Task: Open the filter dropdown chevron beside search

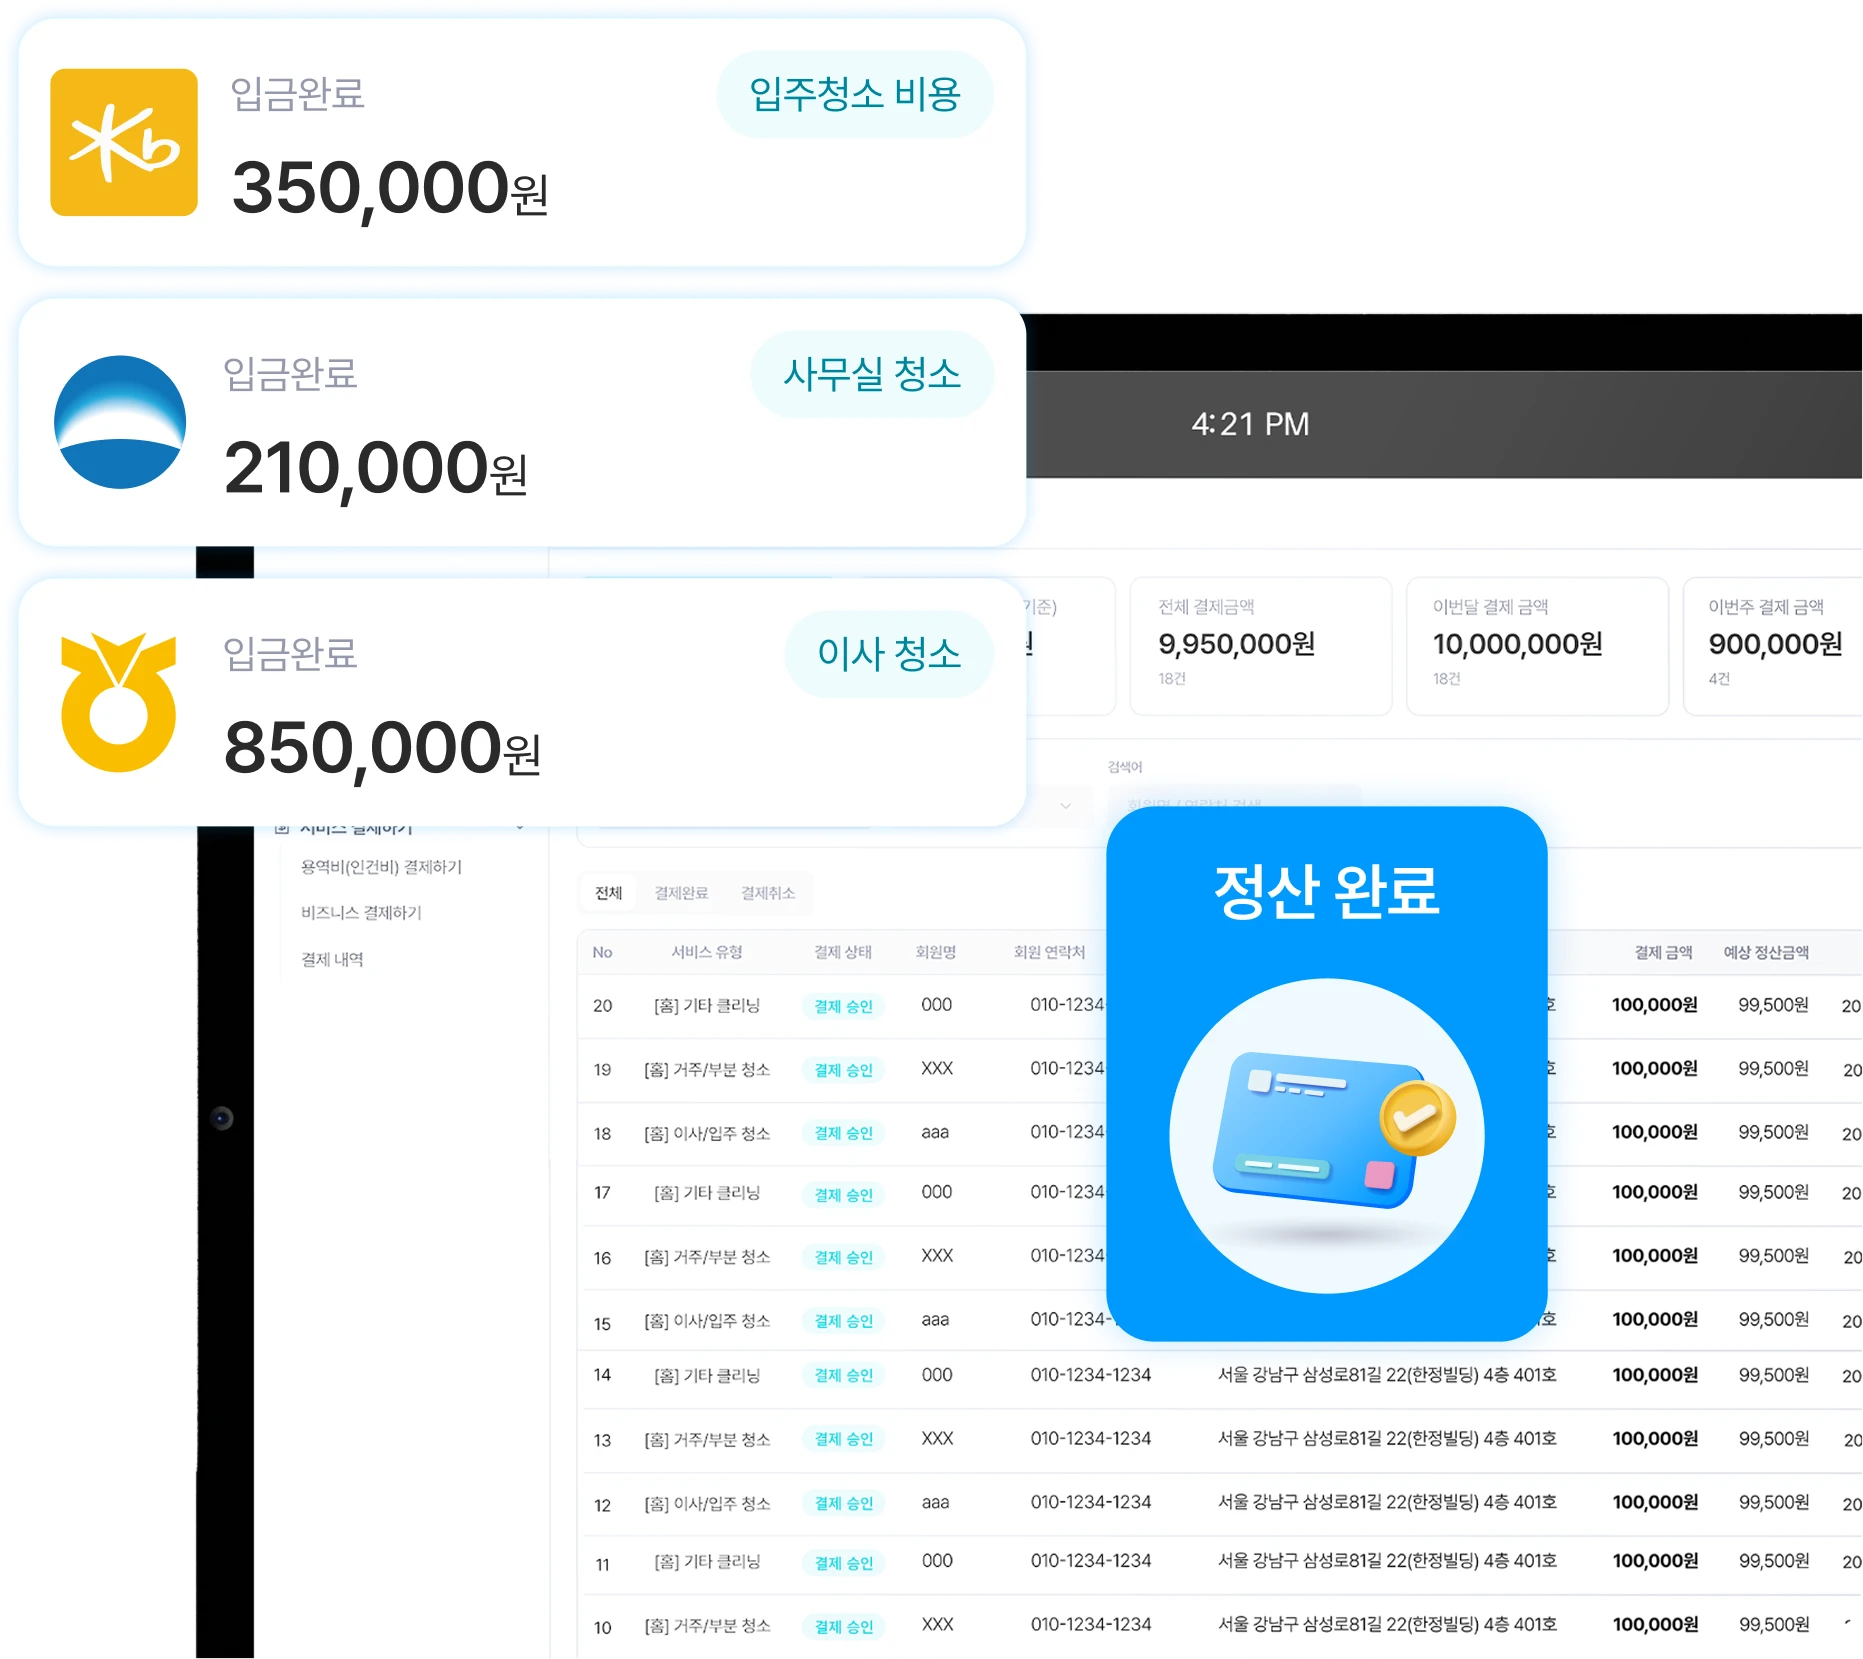Action: pyautogui.click(x=1066, y=806)
